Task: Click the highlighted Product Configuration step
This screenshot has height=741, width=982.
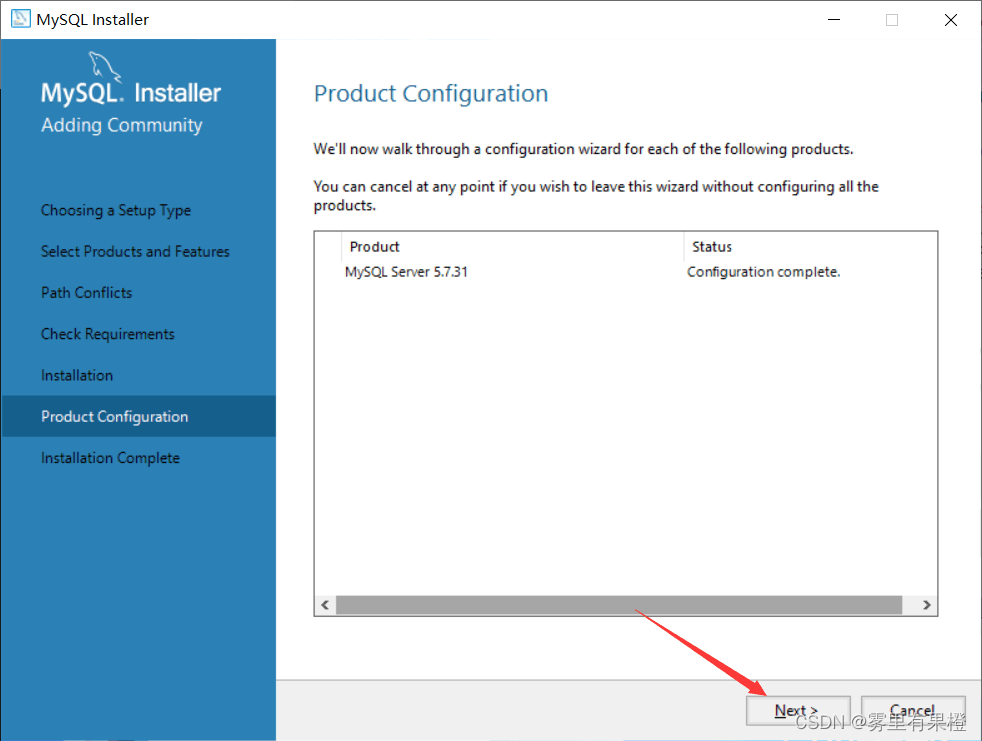Action: [x=114, y=417]
